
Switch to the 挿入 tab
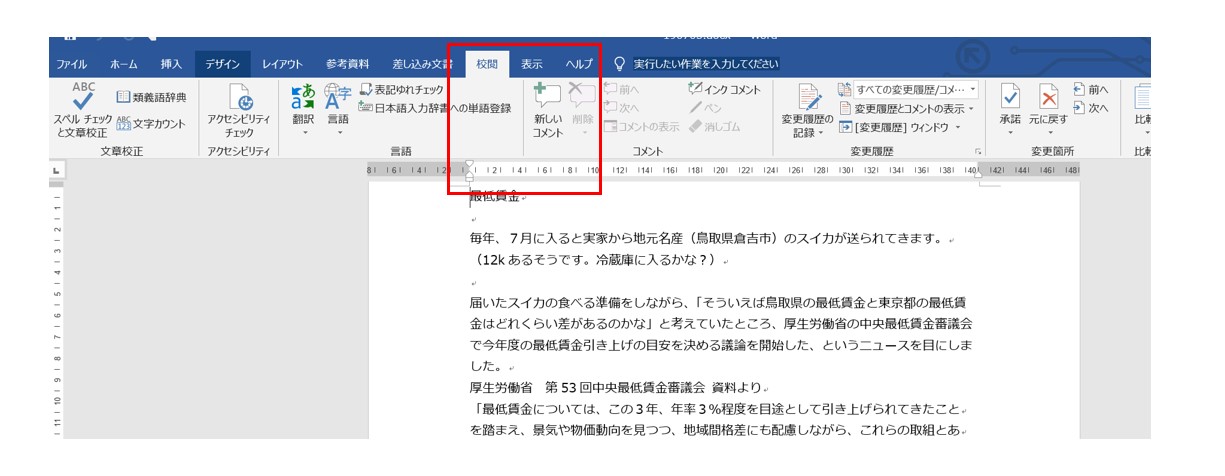coord(172,64)
